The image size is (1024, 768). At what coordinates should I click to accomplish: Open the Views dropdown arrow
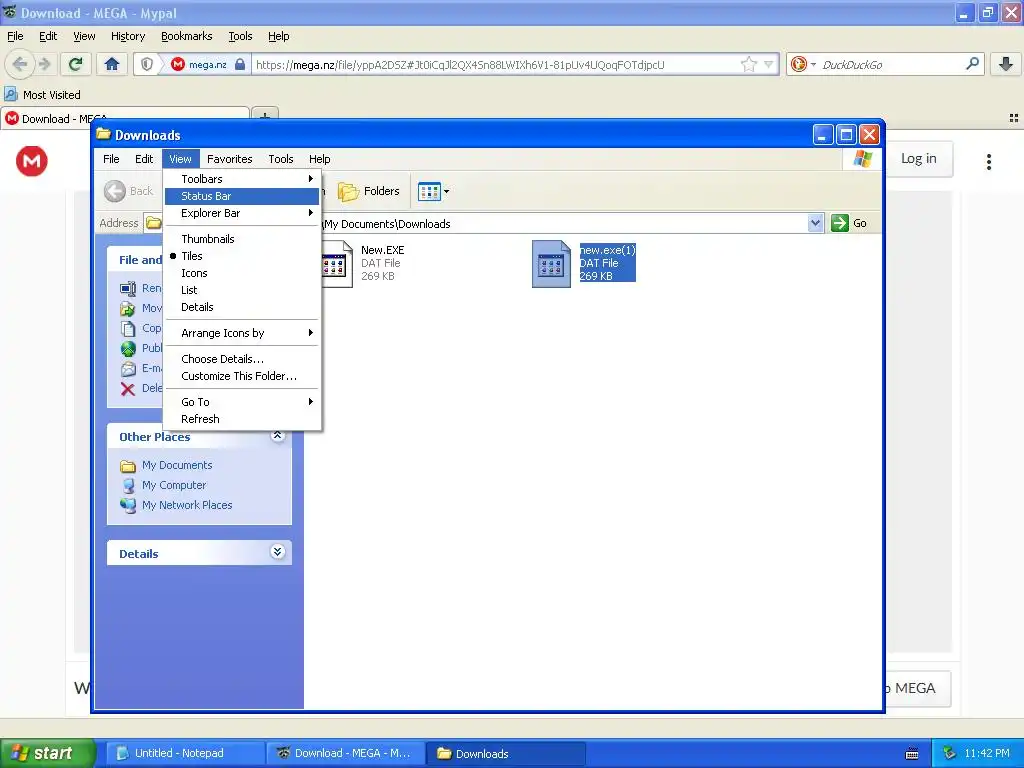click(x=447, y=191)
